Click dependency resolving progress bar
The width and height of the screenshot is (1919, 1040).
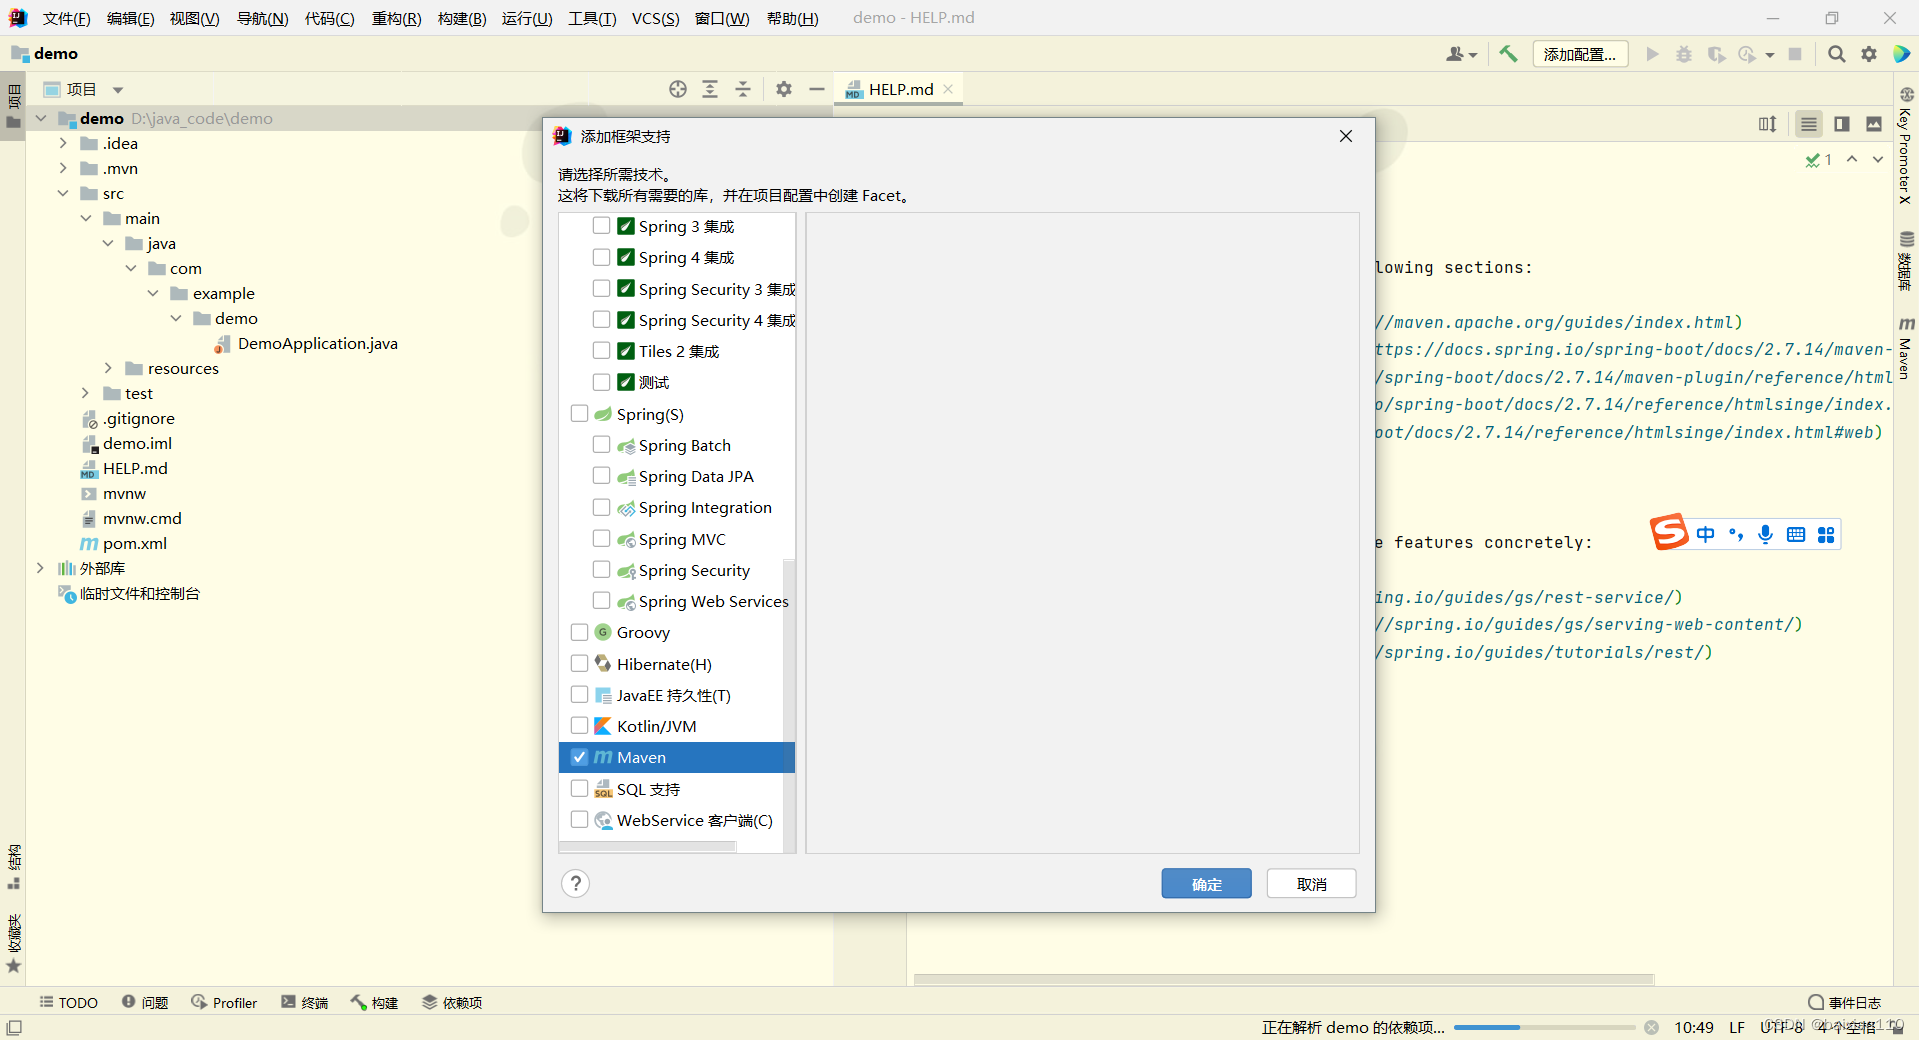pyautogui.click(x=1544, y=1027)
